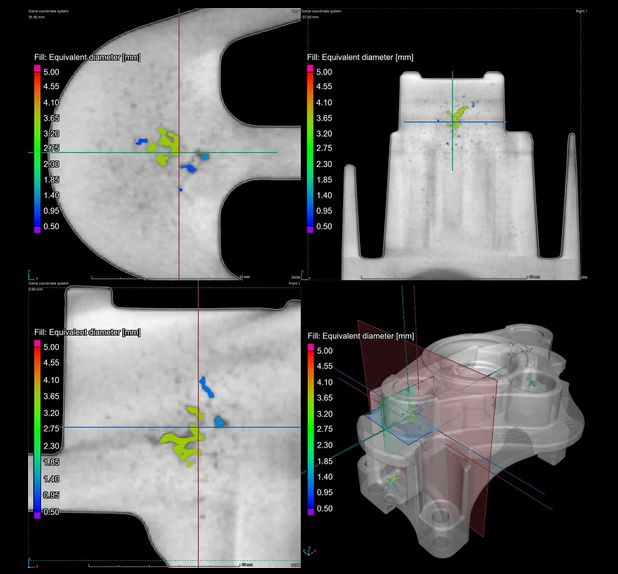The image size is (618, 574).
Task: Select the red vertical crosshair line in the top-left view
Action: [x=179, y=60]
